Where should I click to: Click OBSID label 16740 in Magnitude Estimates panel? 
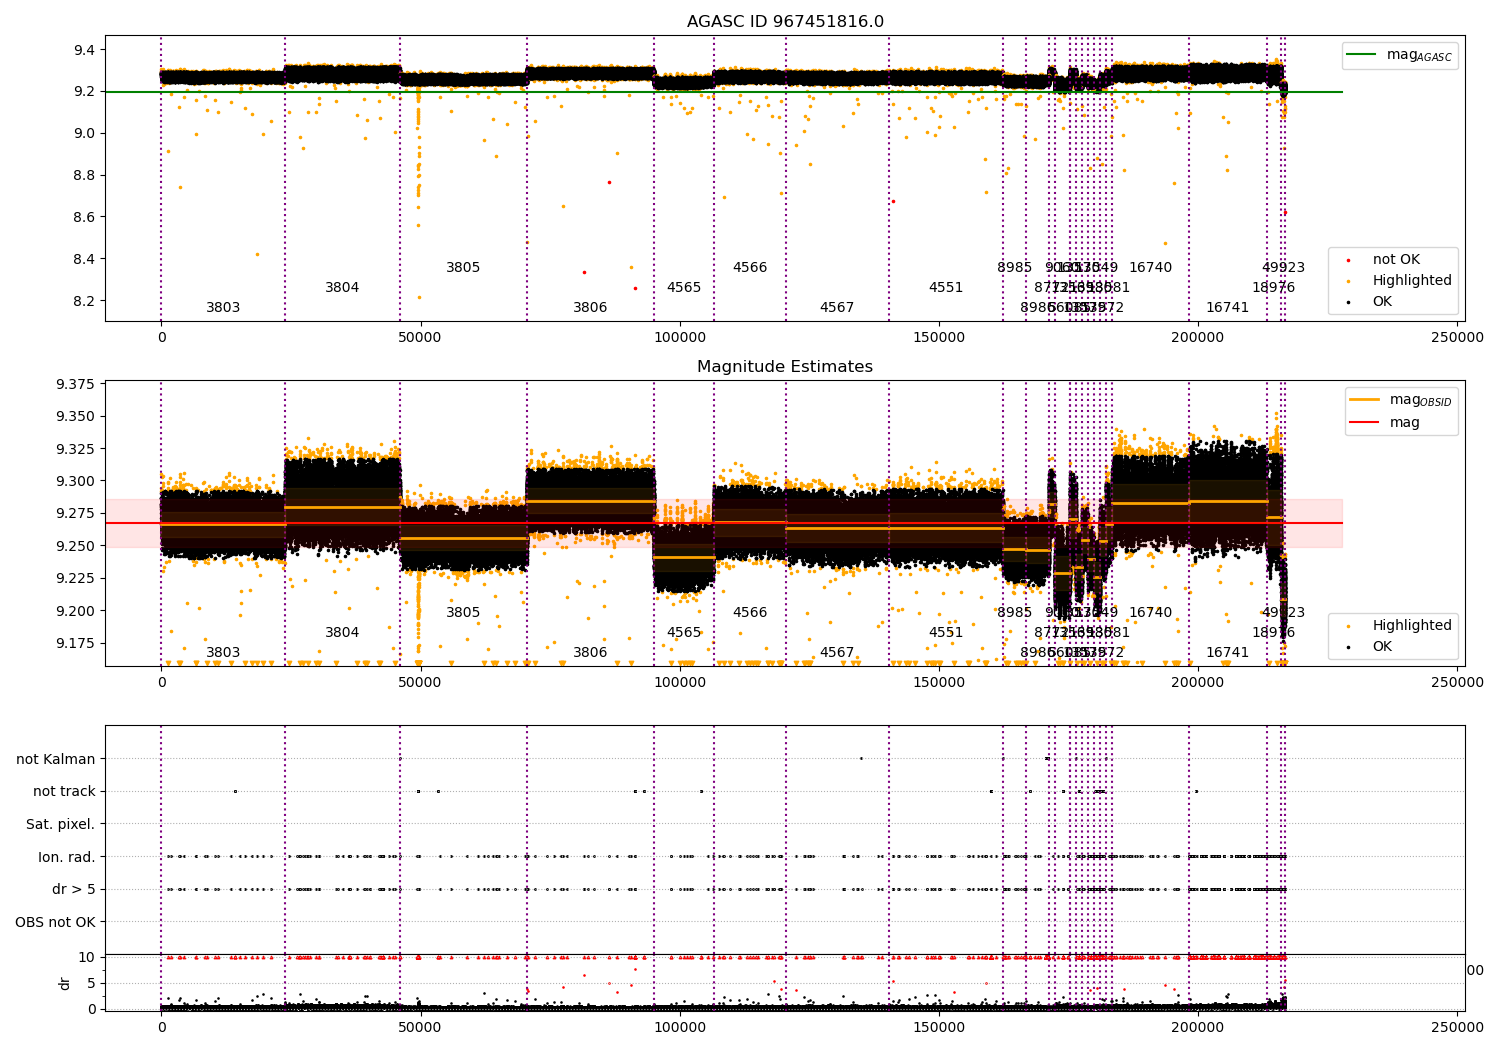pyautogui.click(x=1150, y=613)
